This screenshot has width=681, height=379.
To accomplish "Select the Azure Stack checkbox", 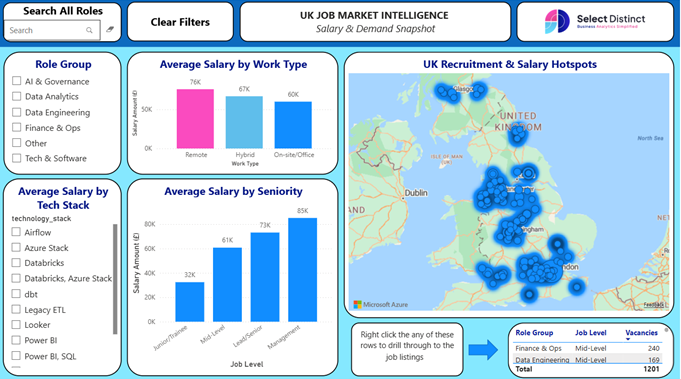I will coord(16,247).
